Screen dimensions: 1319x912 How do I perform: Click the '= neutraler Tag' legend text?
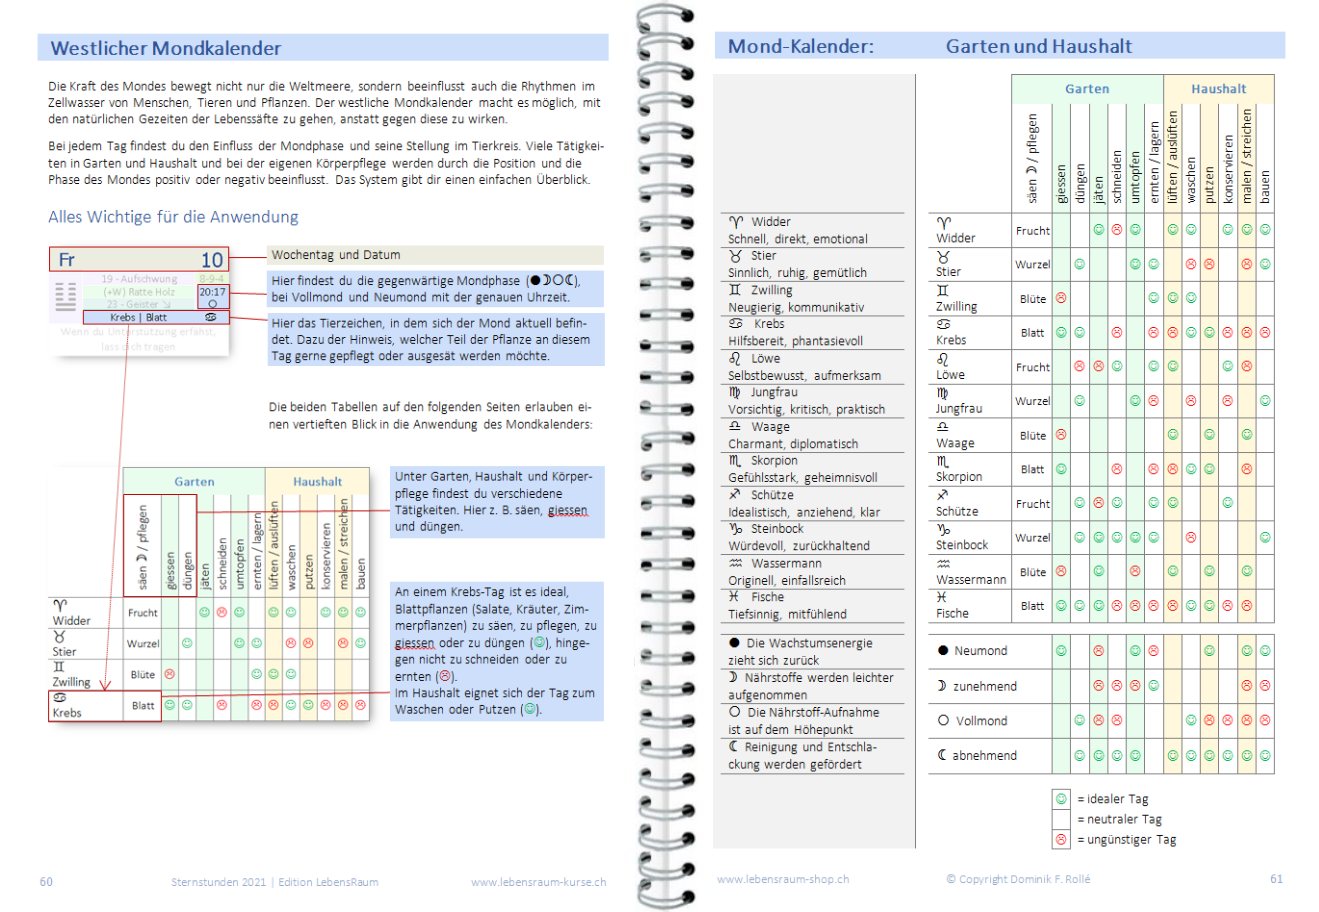click(x=1119, y=819)
